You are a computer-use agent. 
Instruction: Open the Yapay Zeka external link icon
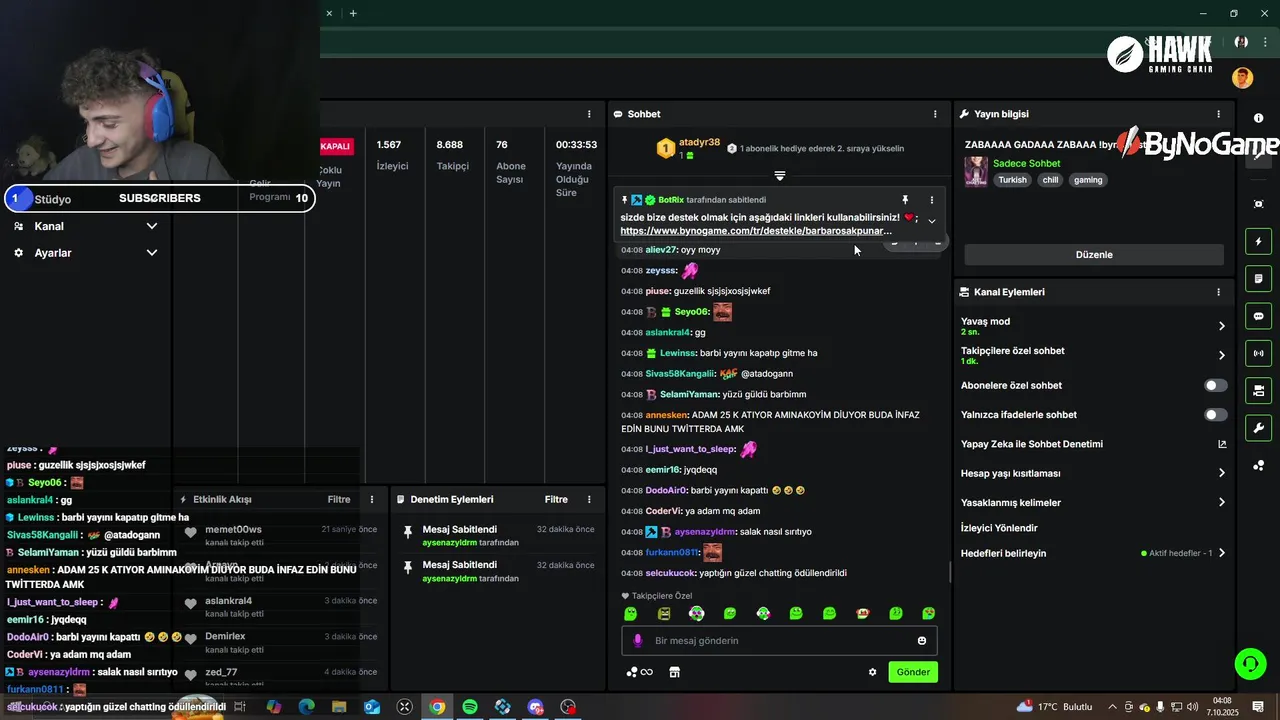click(1222, 444)
